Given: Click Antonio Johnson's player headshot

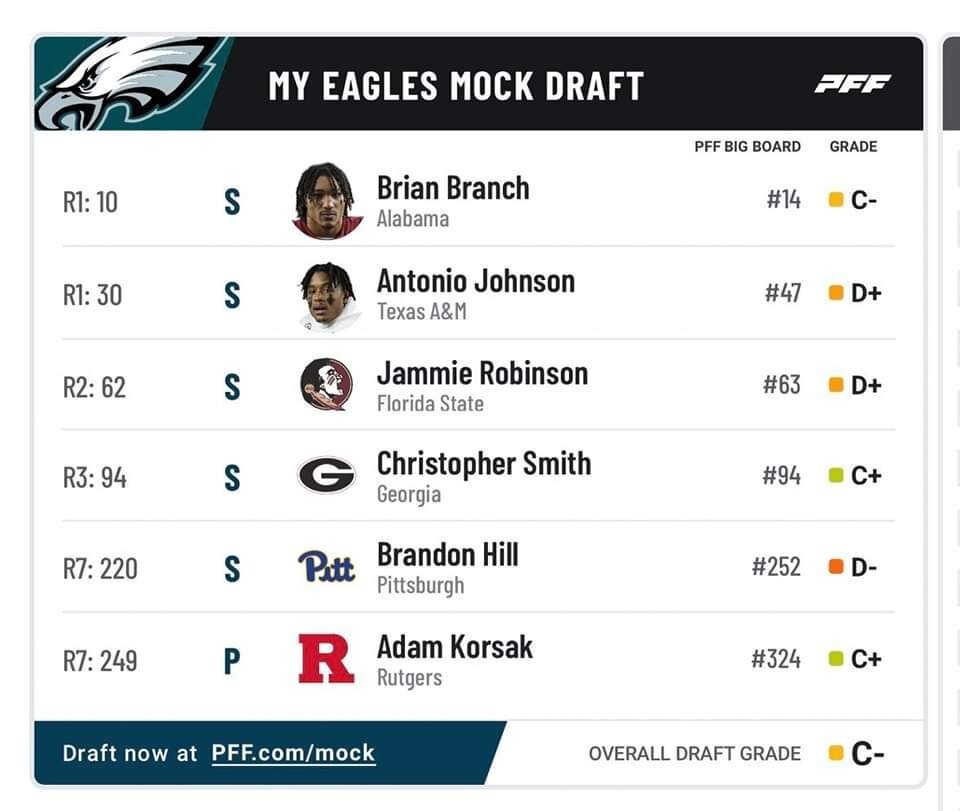Looking at the screenshot, I should (x=327, y=295).
